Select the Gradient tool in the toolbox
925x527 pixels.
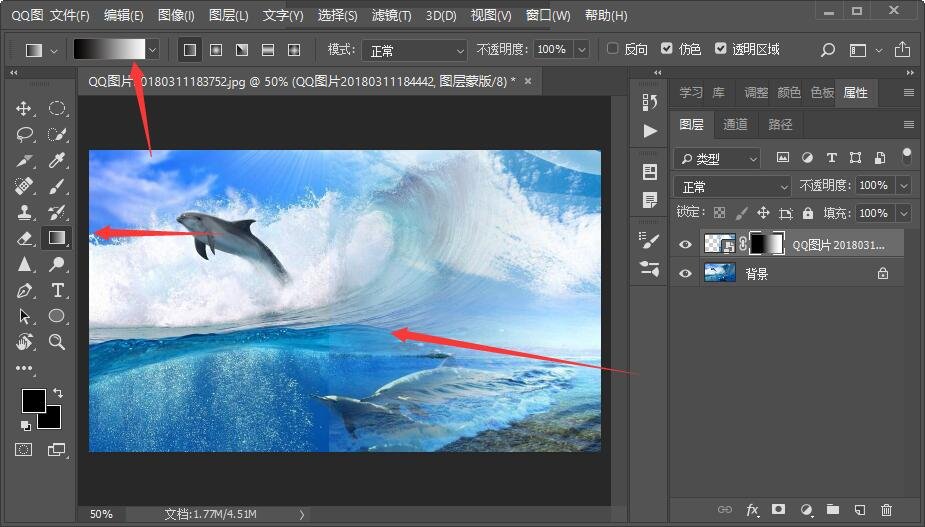pos(57,238)
